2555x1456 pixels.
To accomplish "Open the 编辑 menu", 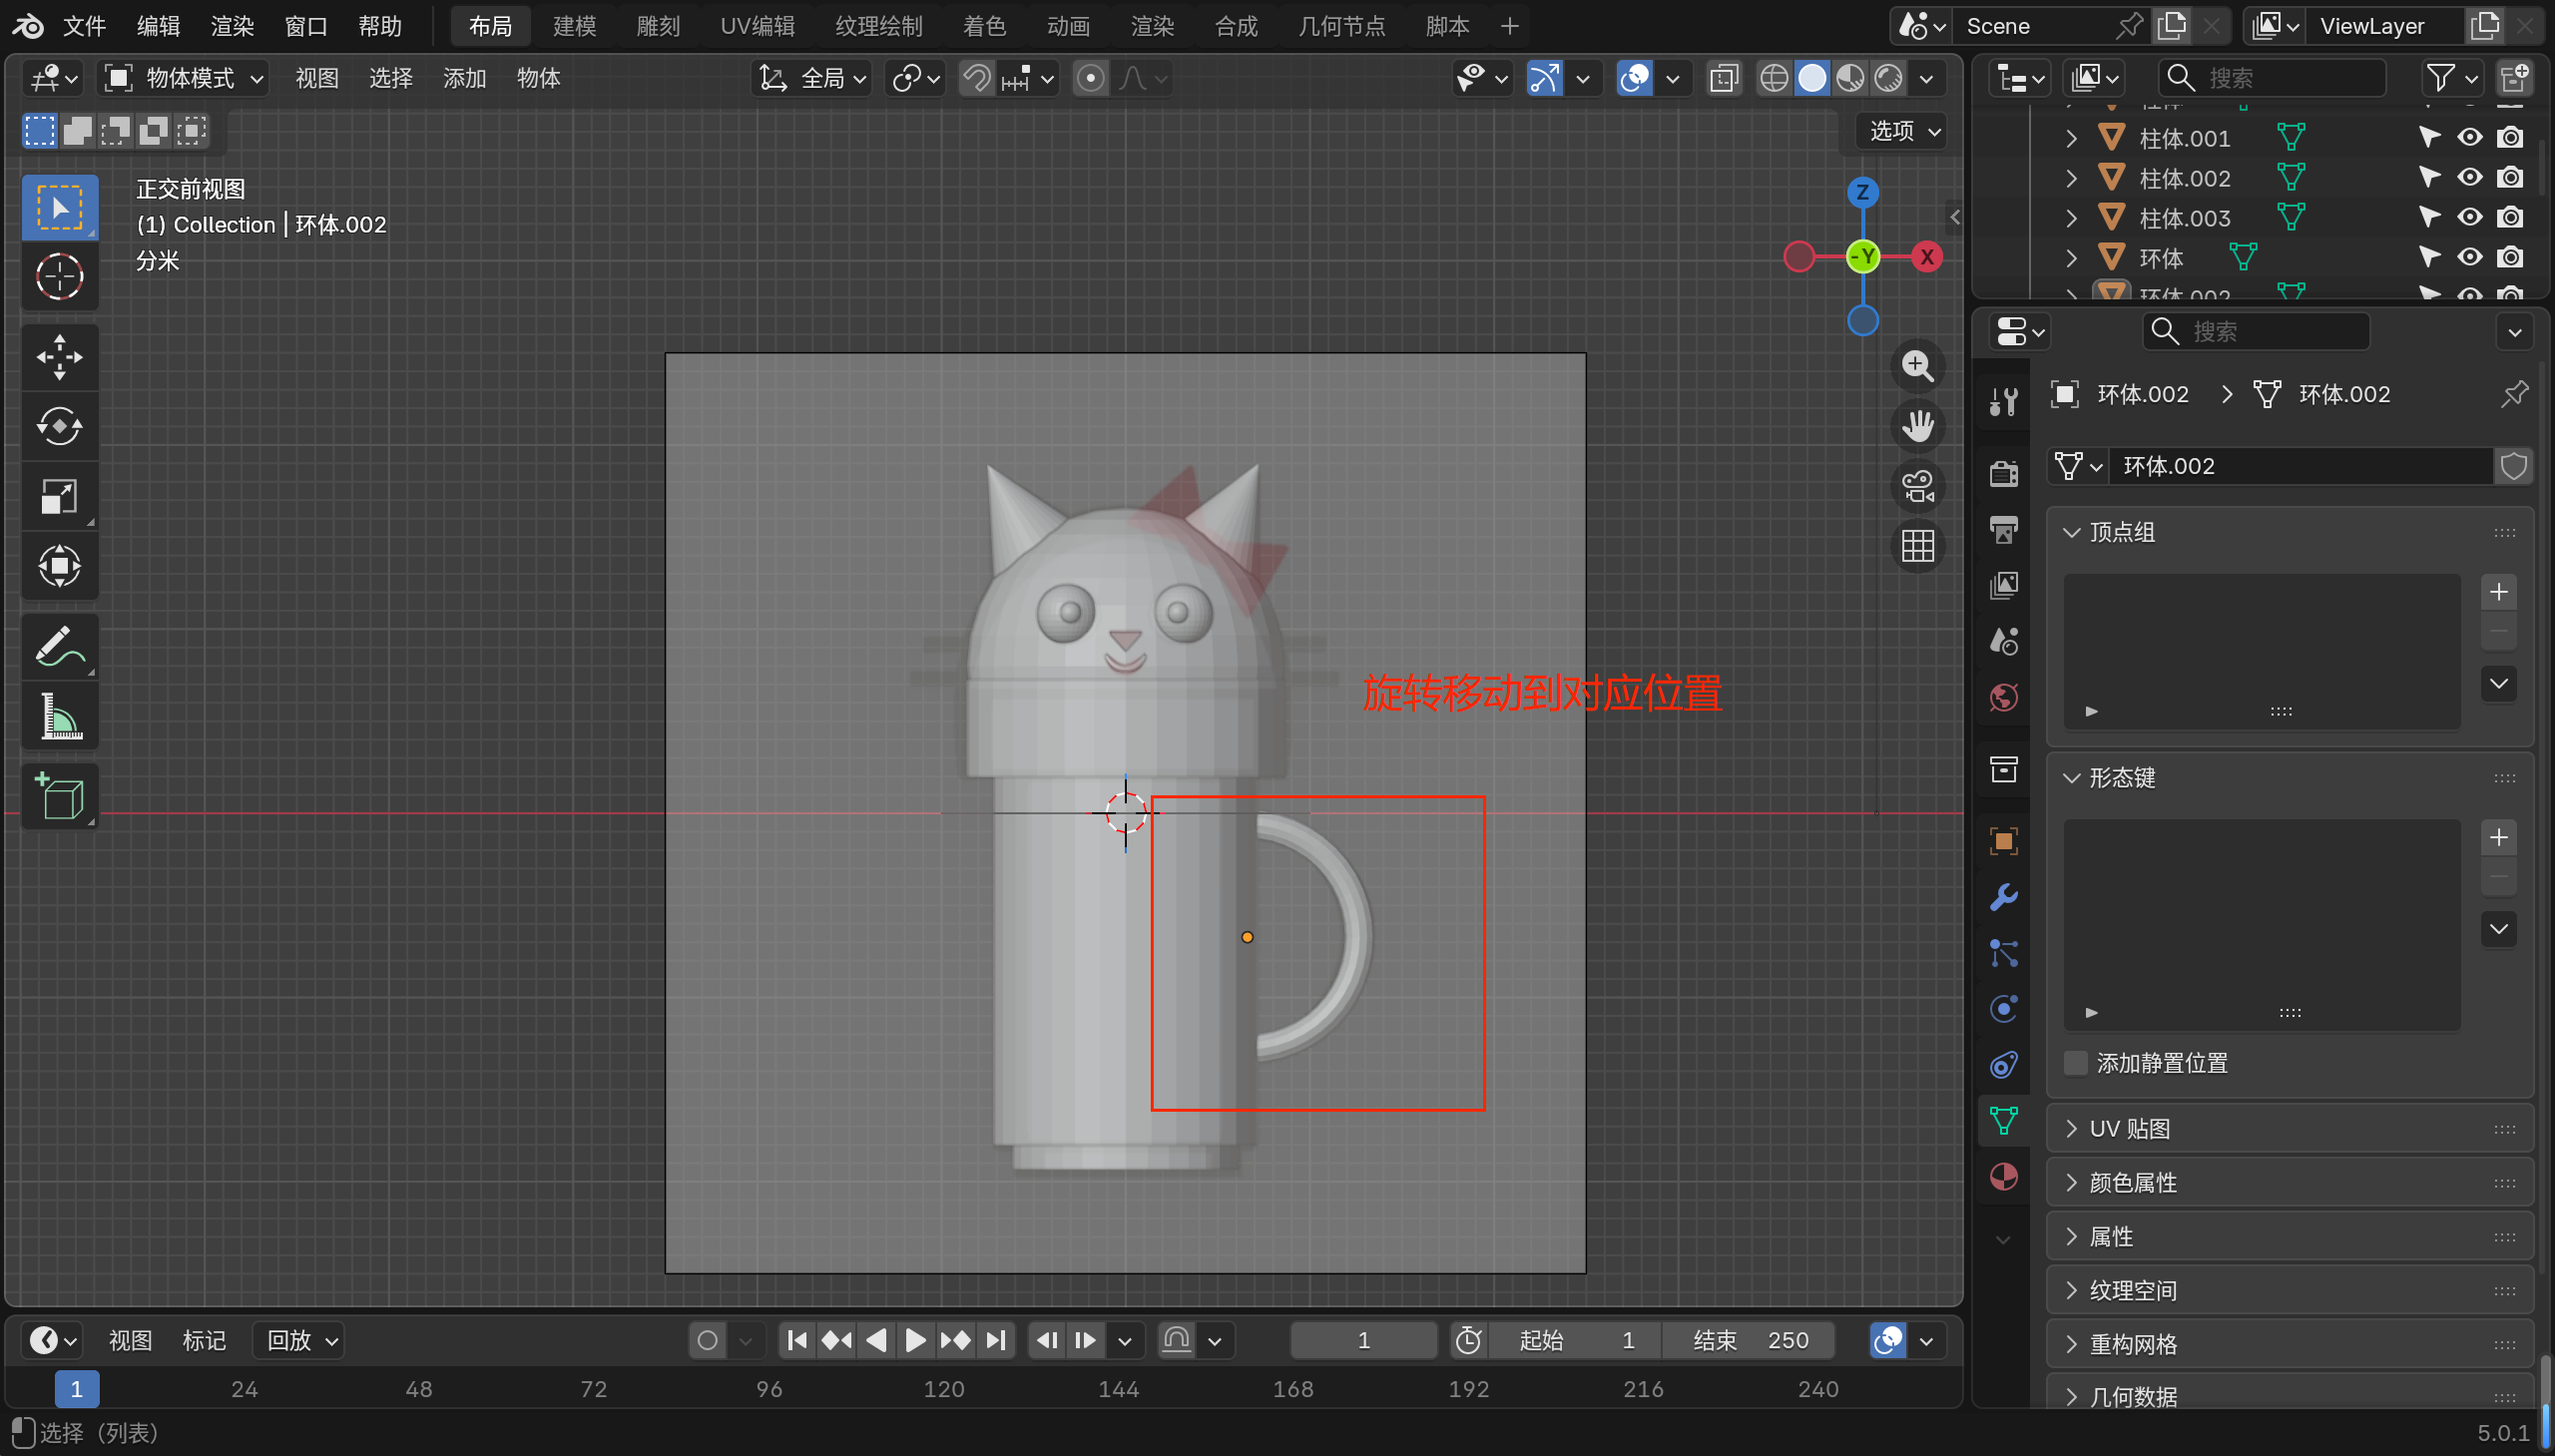I will [158, 26].
